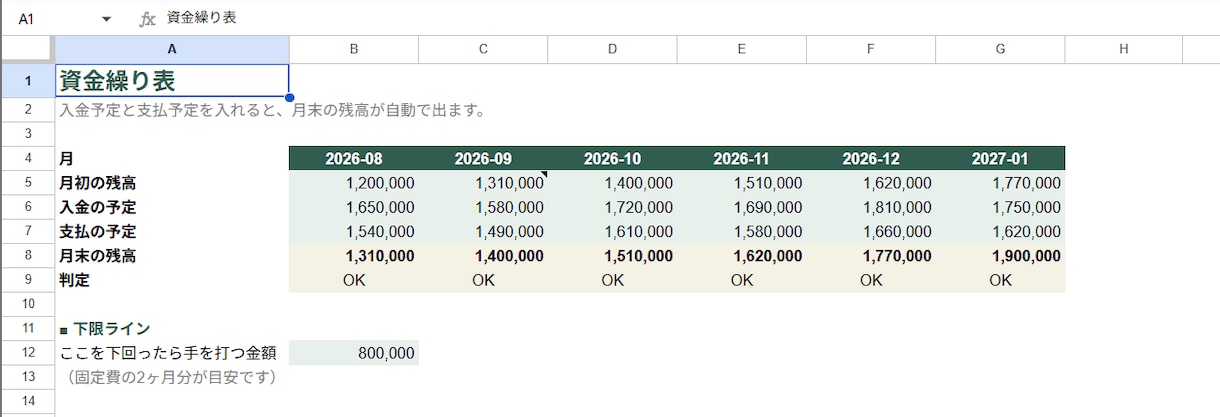This screenshot has width=1220, height=417.
Task: Select column H header
Action: 1123,49
